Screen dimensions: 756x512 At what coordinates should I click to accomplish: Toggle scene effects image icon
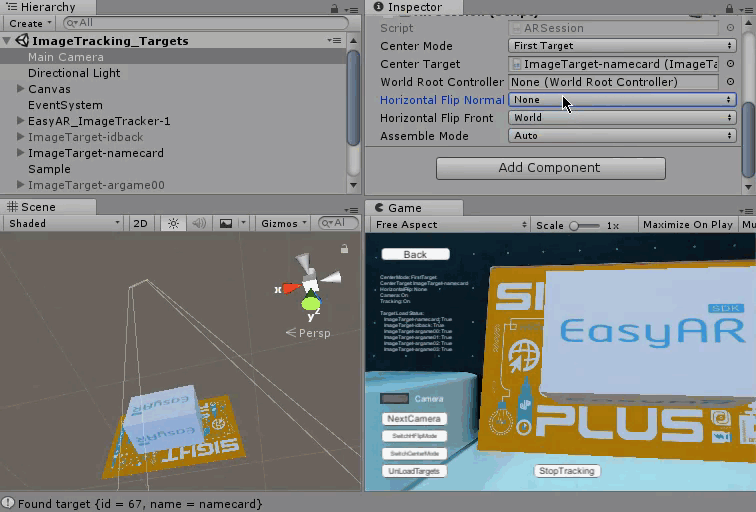226,223
